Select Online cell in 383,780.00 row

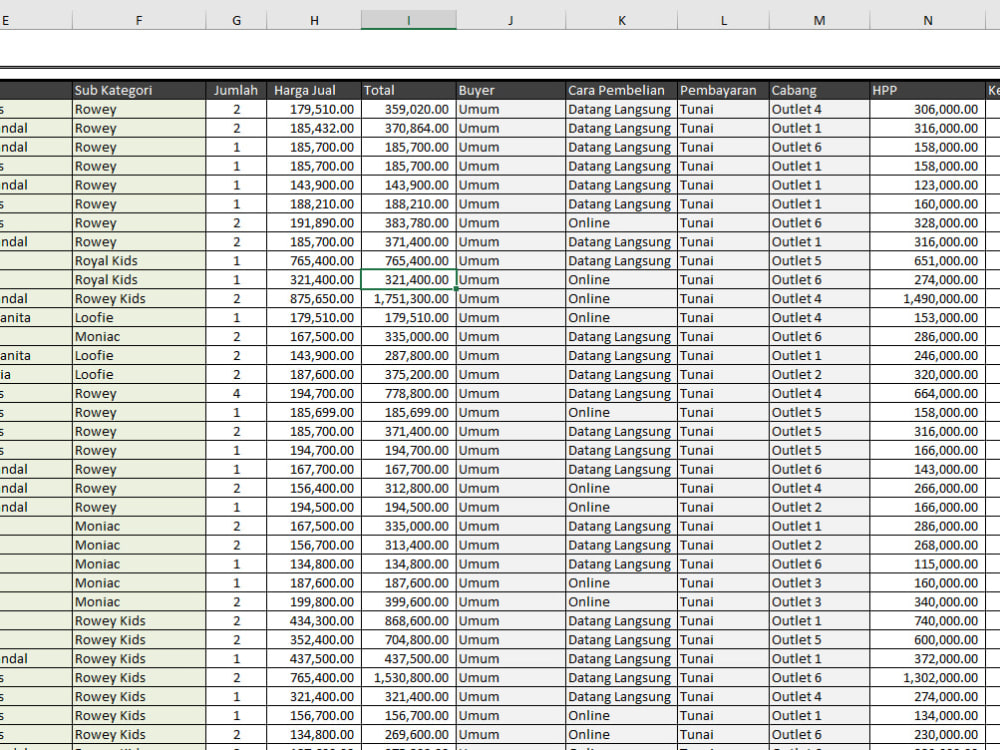pyautogui.click(x=621, y=223)
